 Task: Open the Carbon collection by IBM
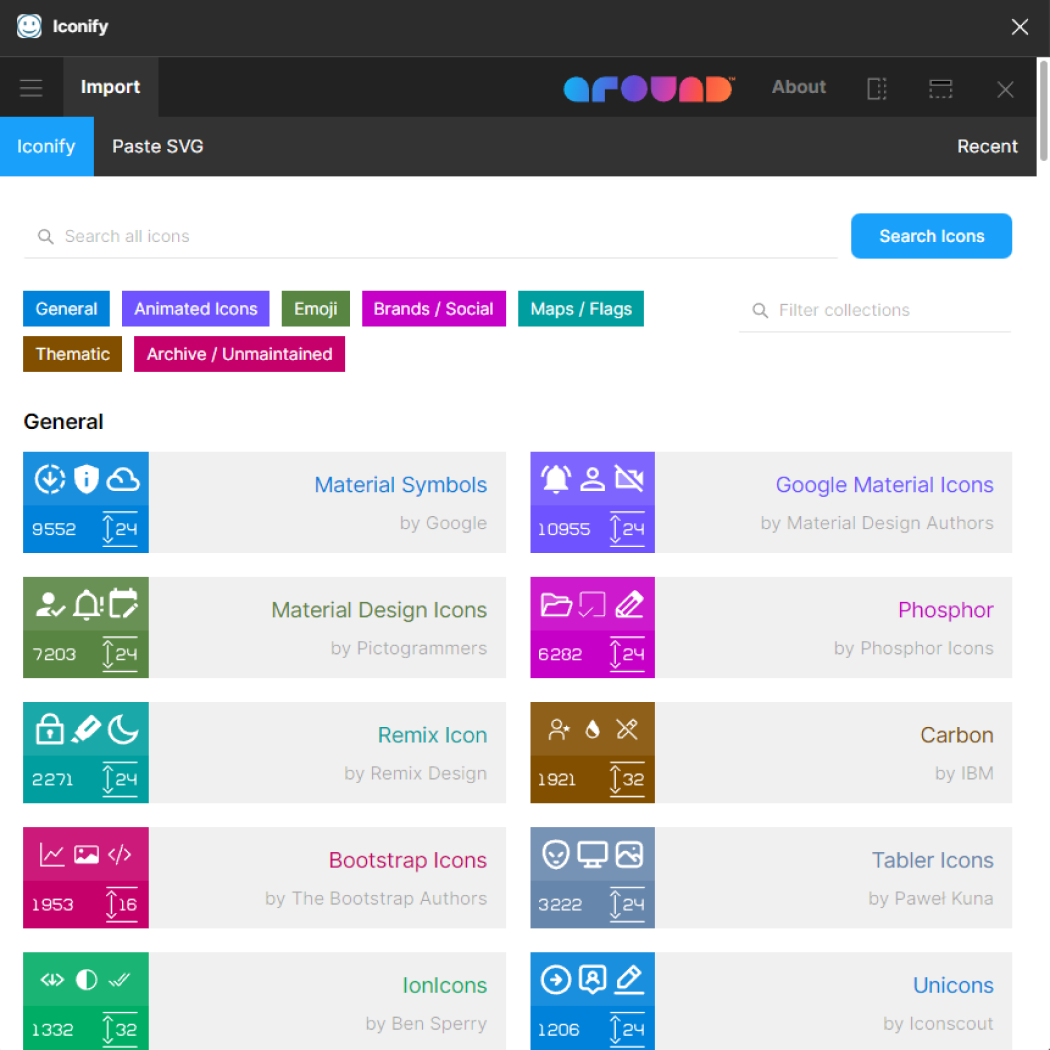coord(771,753)
